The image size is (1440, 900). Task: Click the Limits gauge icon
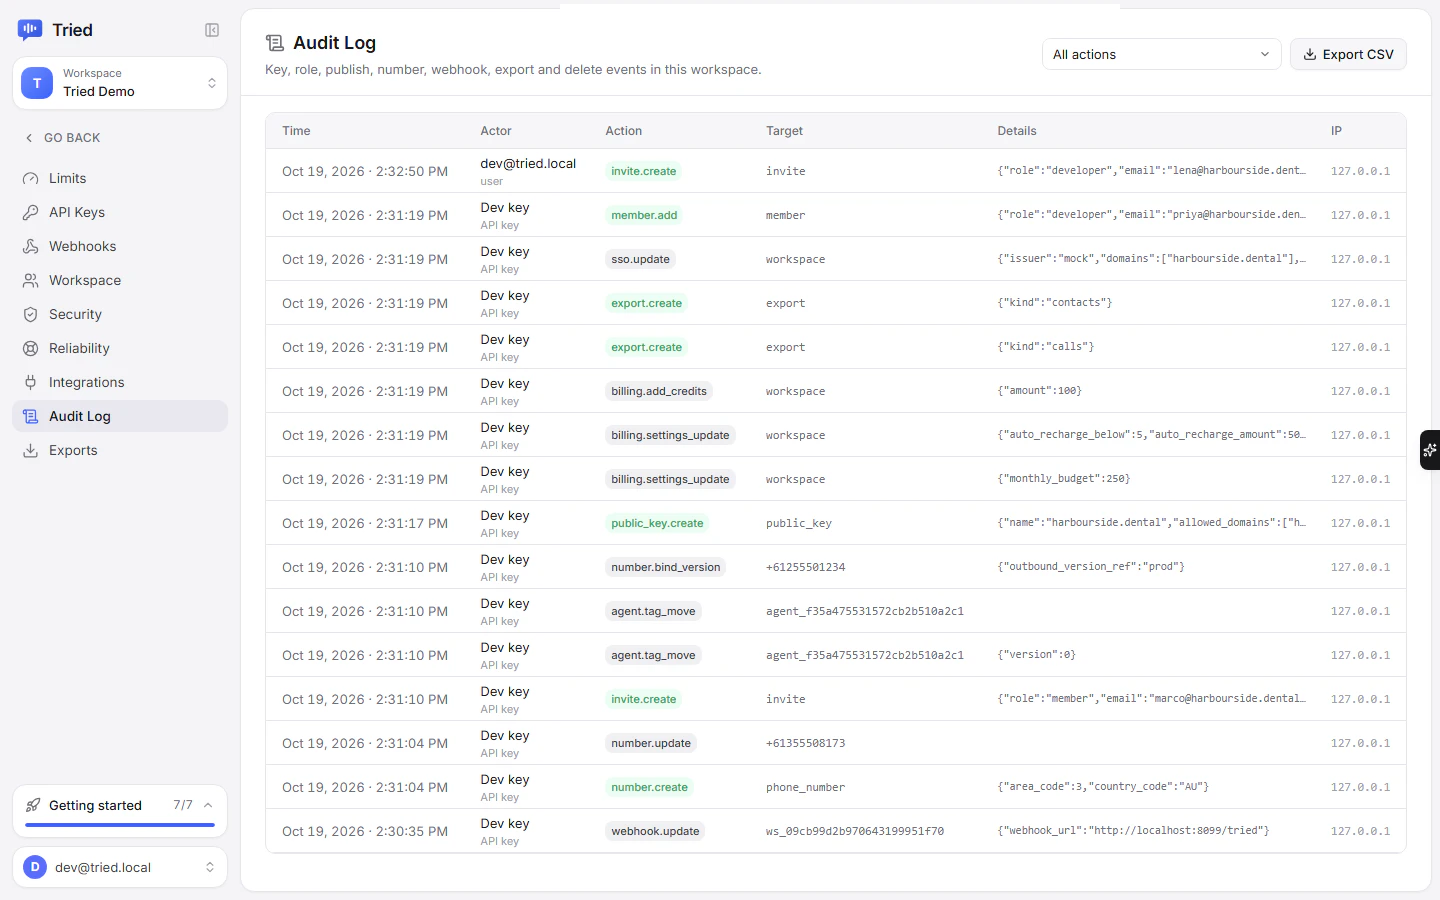click(31, 178)
